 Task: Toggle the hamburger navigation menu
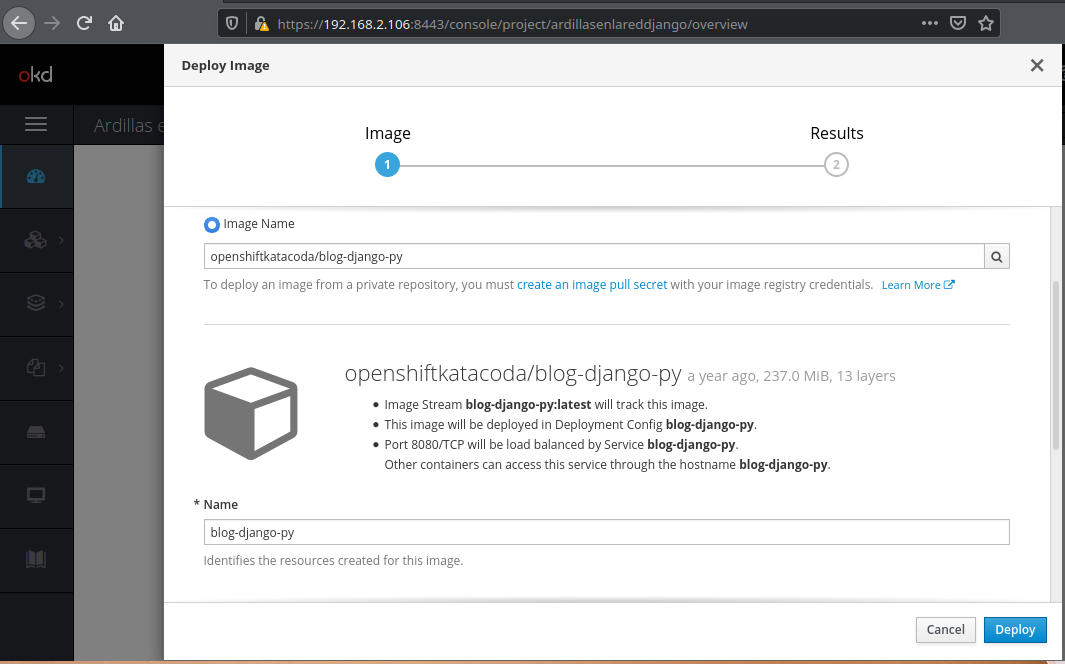[x=36, y=124]
